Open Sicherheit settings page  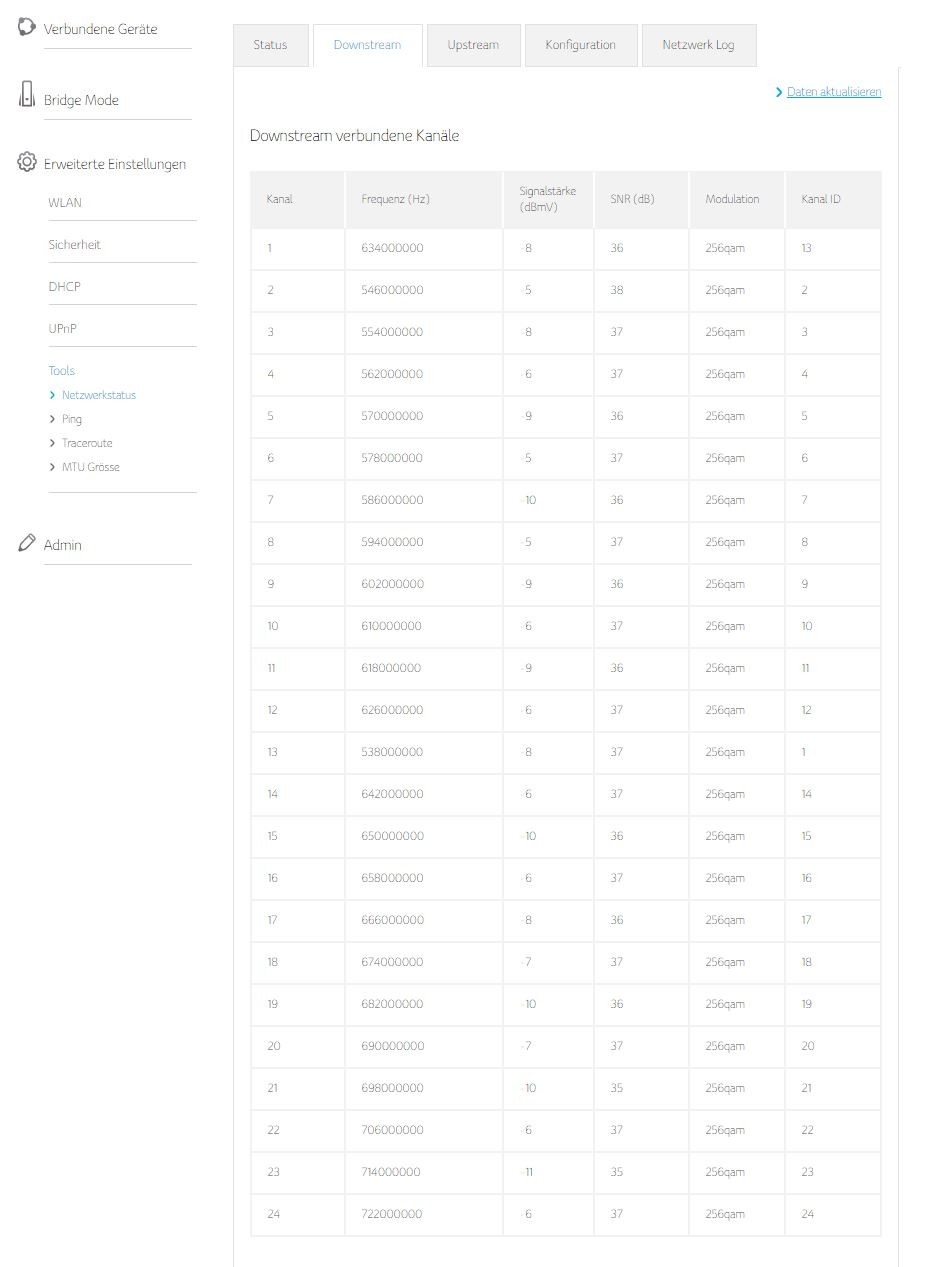point(75,245)
